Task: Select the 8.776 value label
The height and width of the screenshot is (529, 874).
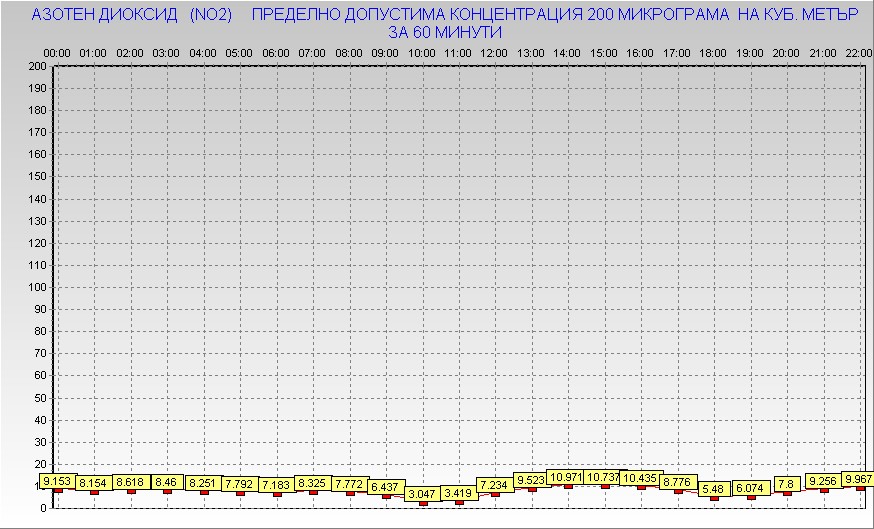Action: point(677,482)
